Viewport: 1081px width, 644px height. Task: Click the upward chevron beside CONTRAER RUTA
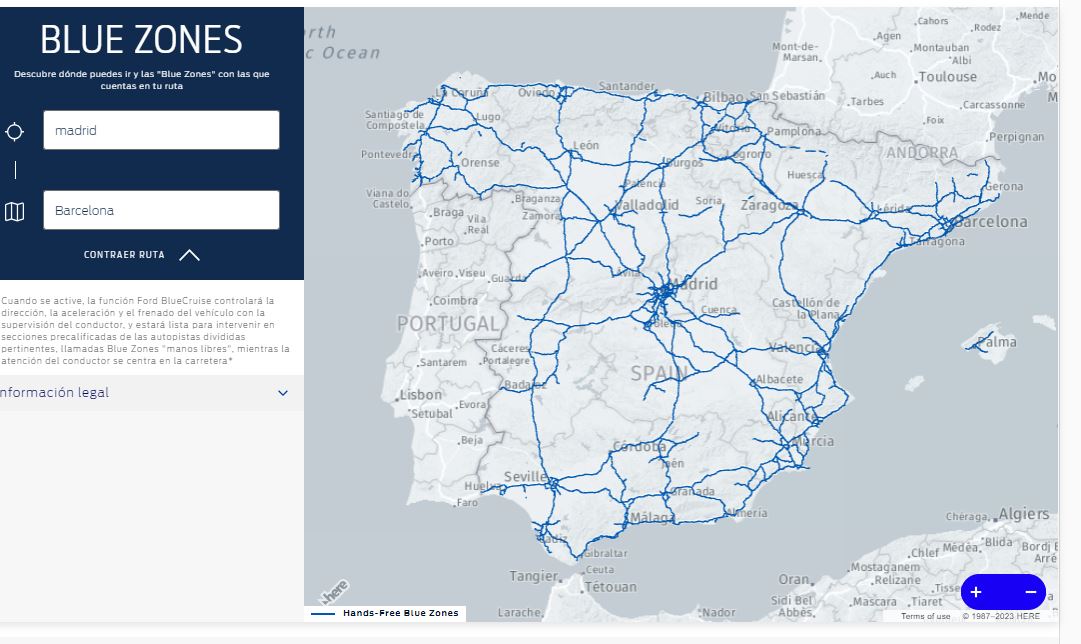pos(189,255)
